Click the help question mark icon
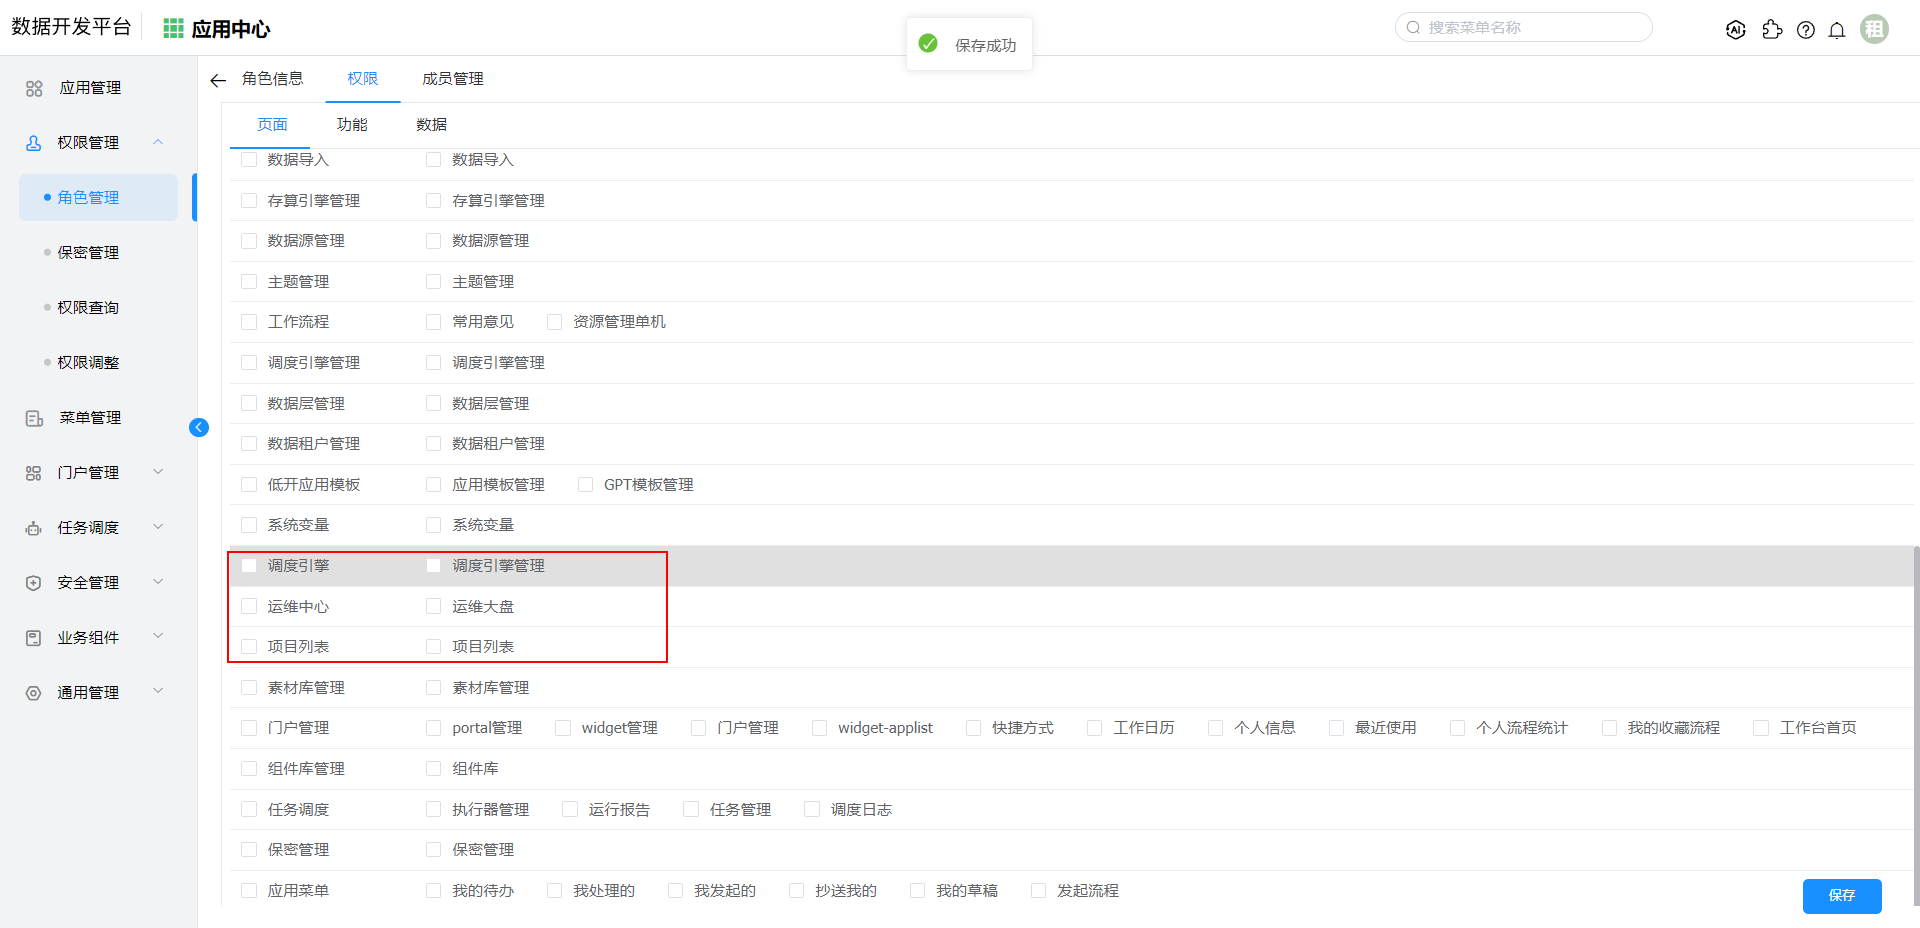This screenshot has height=928, width=1920. coord(1805,30)
